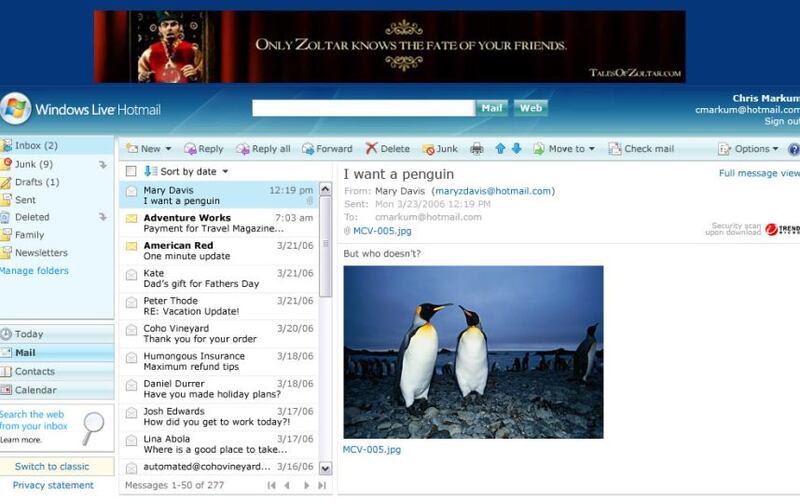Go to previous message with up arrow
Screen dimensions: 800x503
500,148
